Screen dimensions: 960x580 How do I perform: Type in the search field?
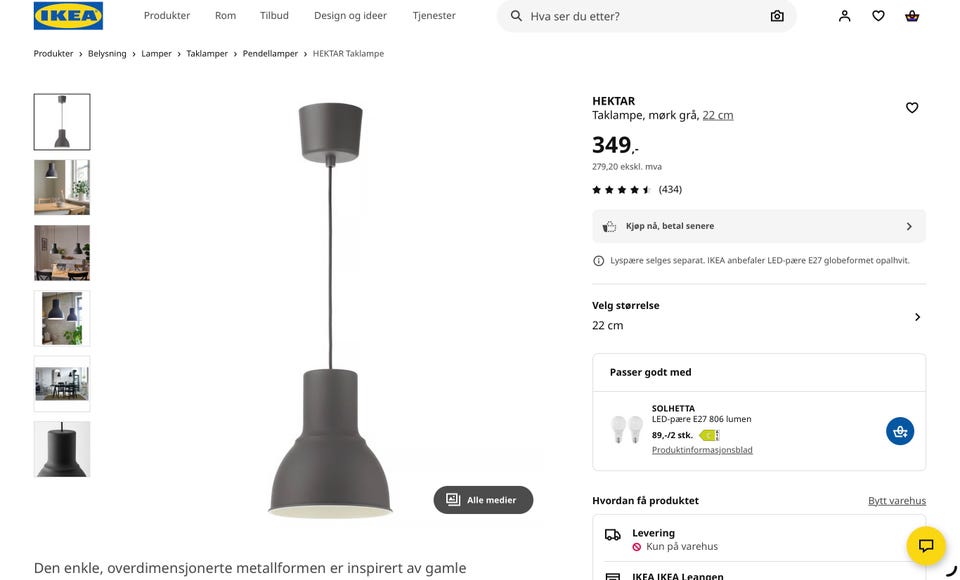640,16
